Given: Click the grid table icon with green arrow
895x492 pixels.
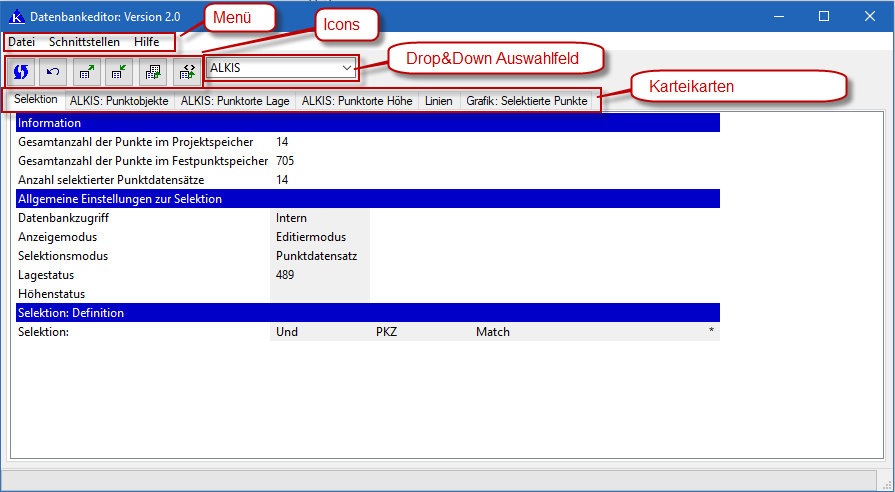Looking at the screenshot, I should (153, 71).
